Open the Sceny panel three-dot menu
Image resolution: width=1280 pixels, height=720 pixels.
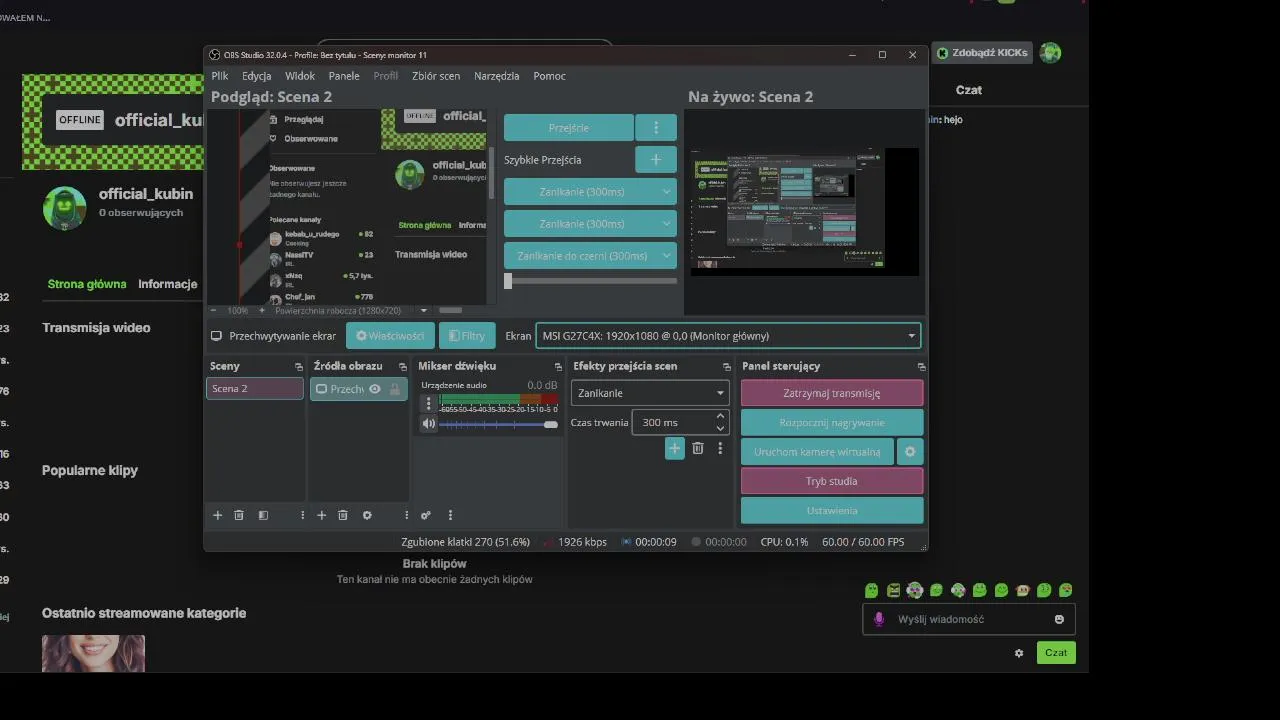pos(302,515)
